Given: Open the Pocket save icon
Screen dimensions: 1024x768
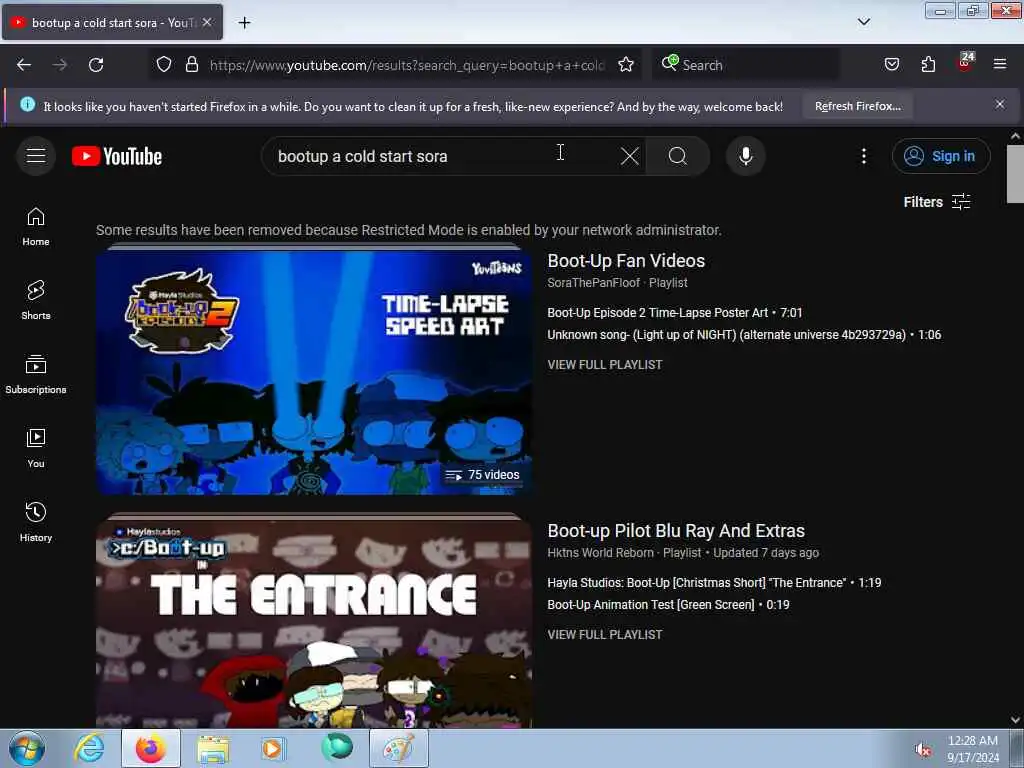Looking at the screenshot, I should pos(891,65).
